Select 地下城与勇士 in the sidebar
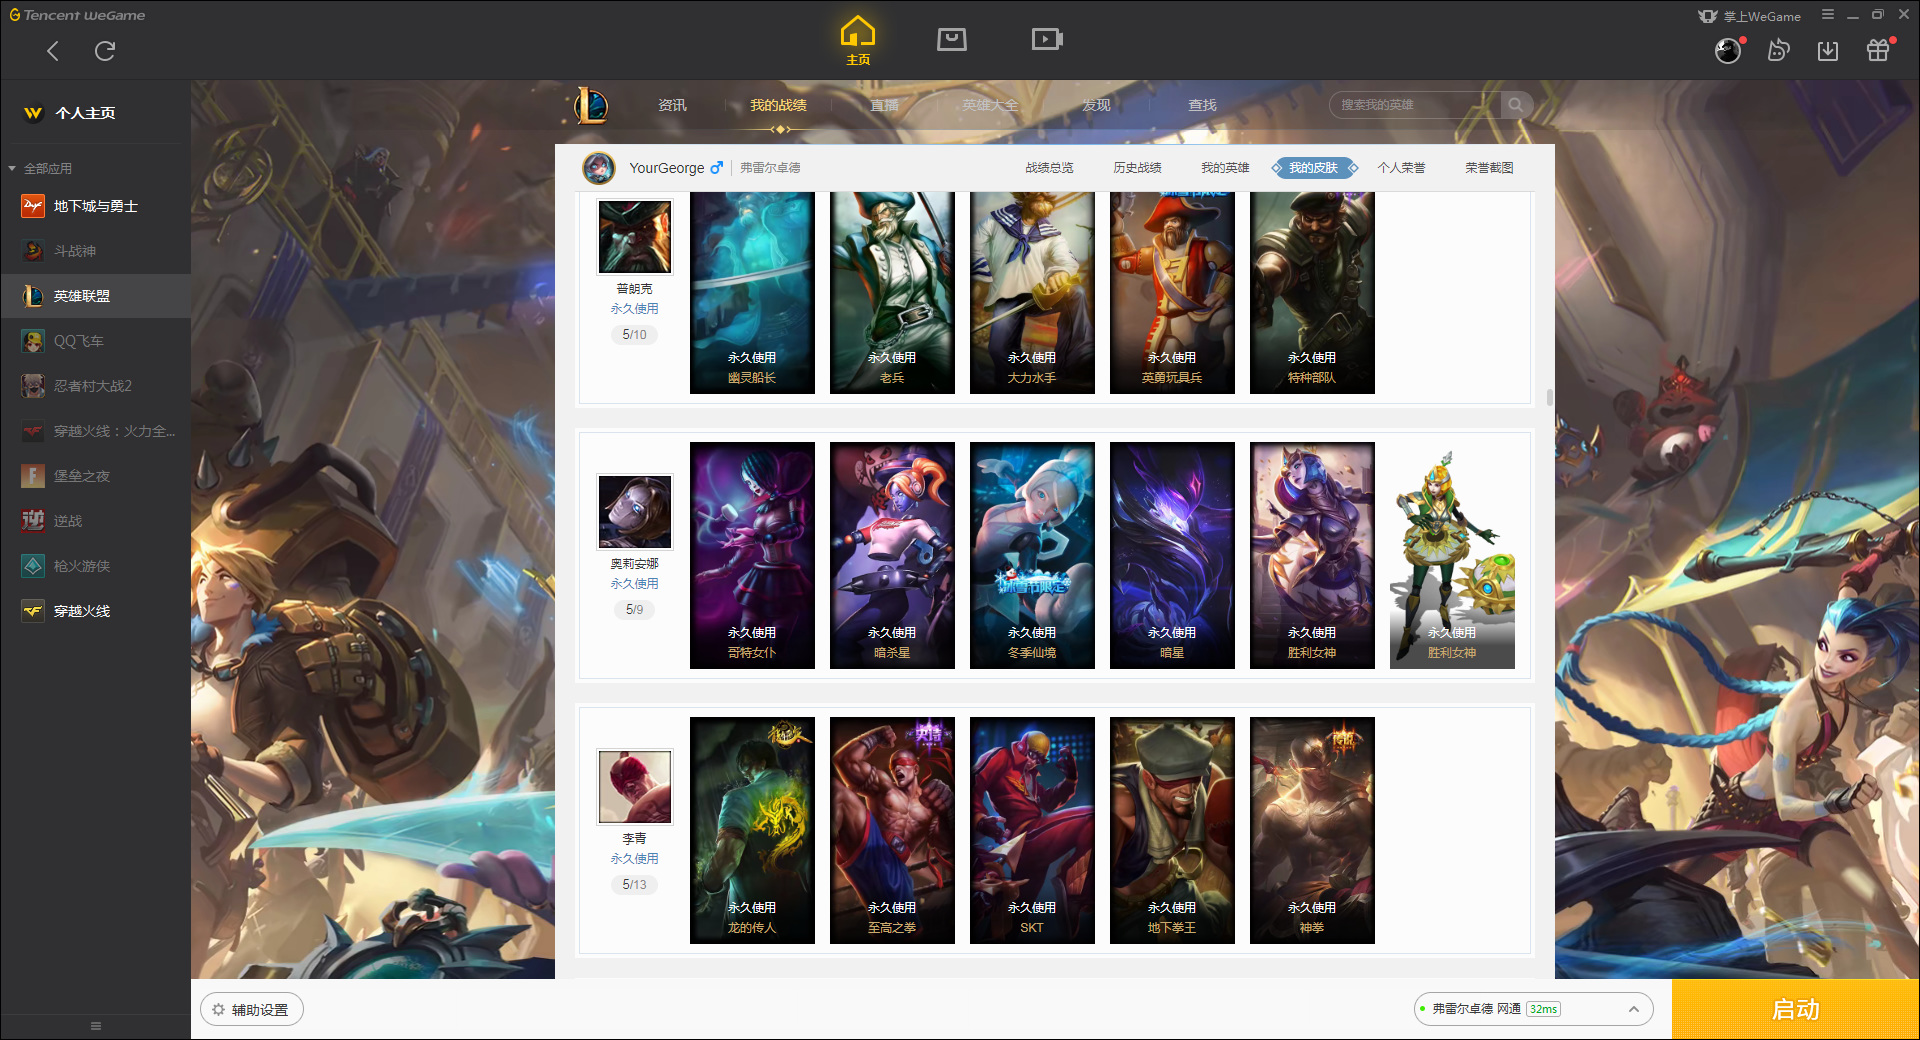The height and width of the screenshot is (1040, 1920). point(95,206)
